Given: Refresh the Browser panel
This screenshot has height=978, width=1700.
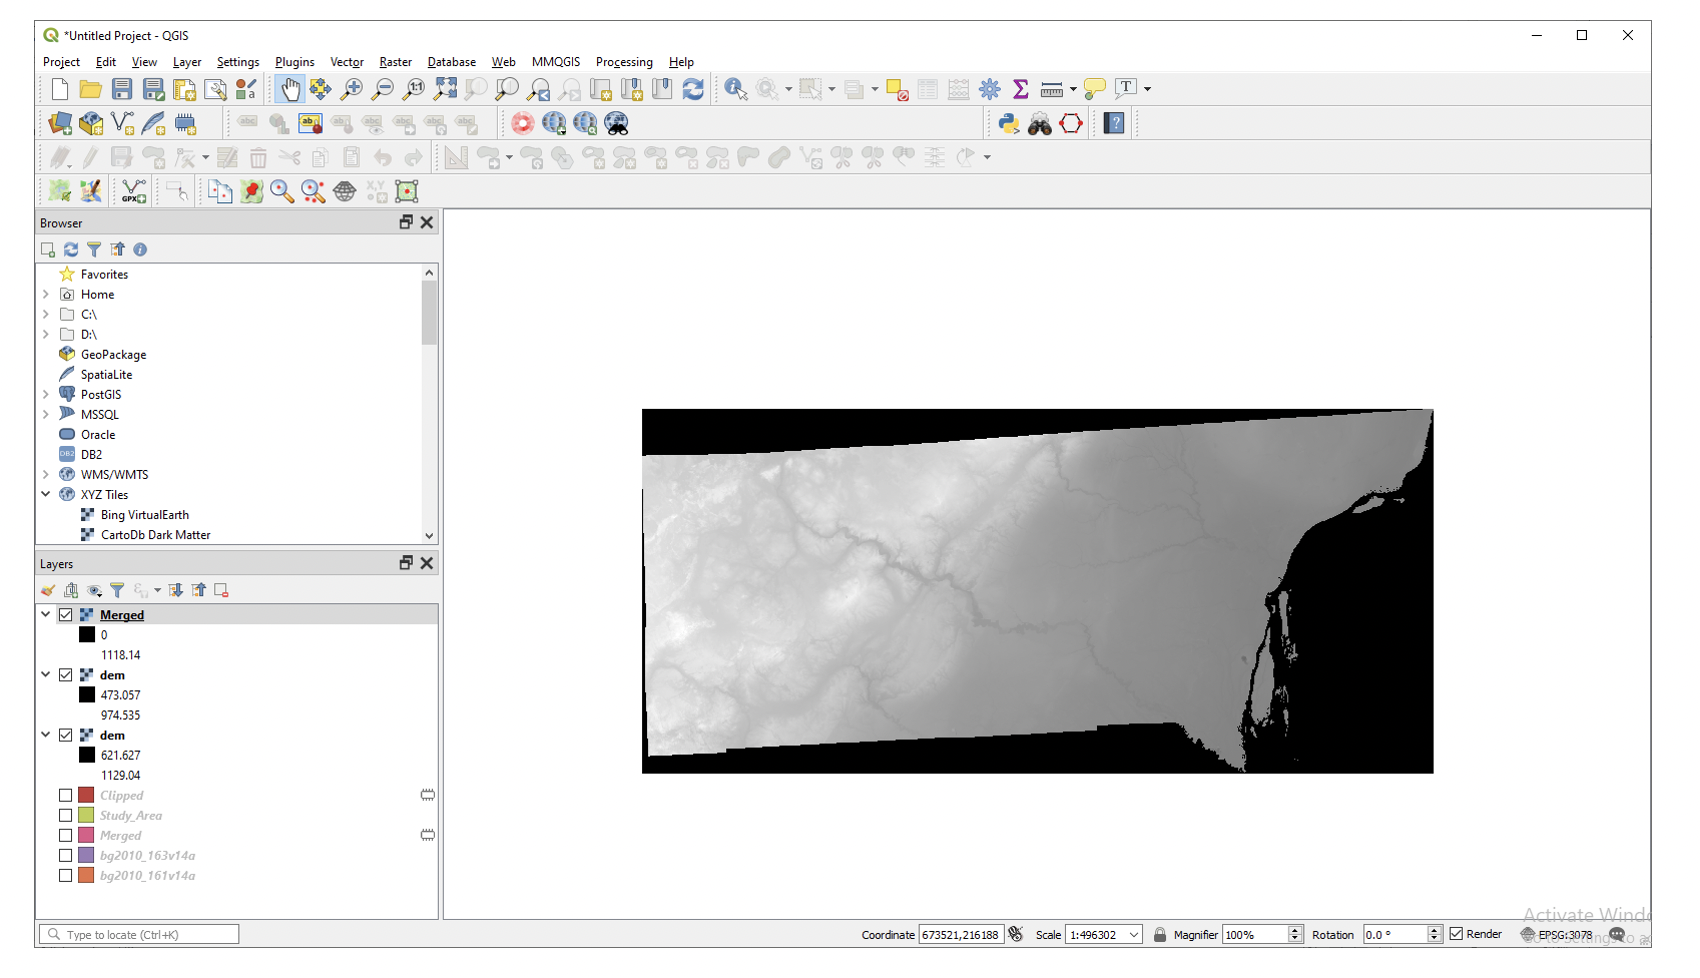Looking at the screenshot, I should tap(71, 249).
